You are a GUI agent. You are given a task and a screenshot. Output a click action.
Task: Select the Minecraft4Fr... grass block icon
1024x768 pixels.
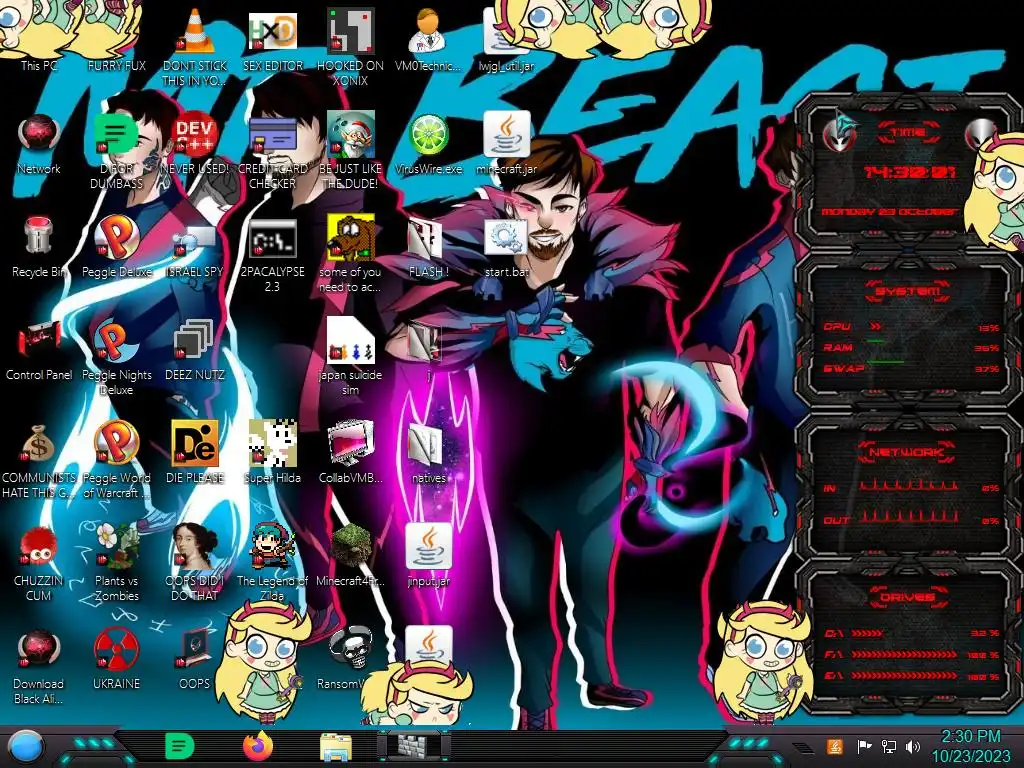coord(351,556)
